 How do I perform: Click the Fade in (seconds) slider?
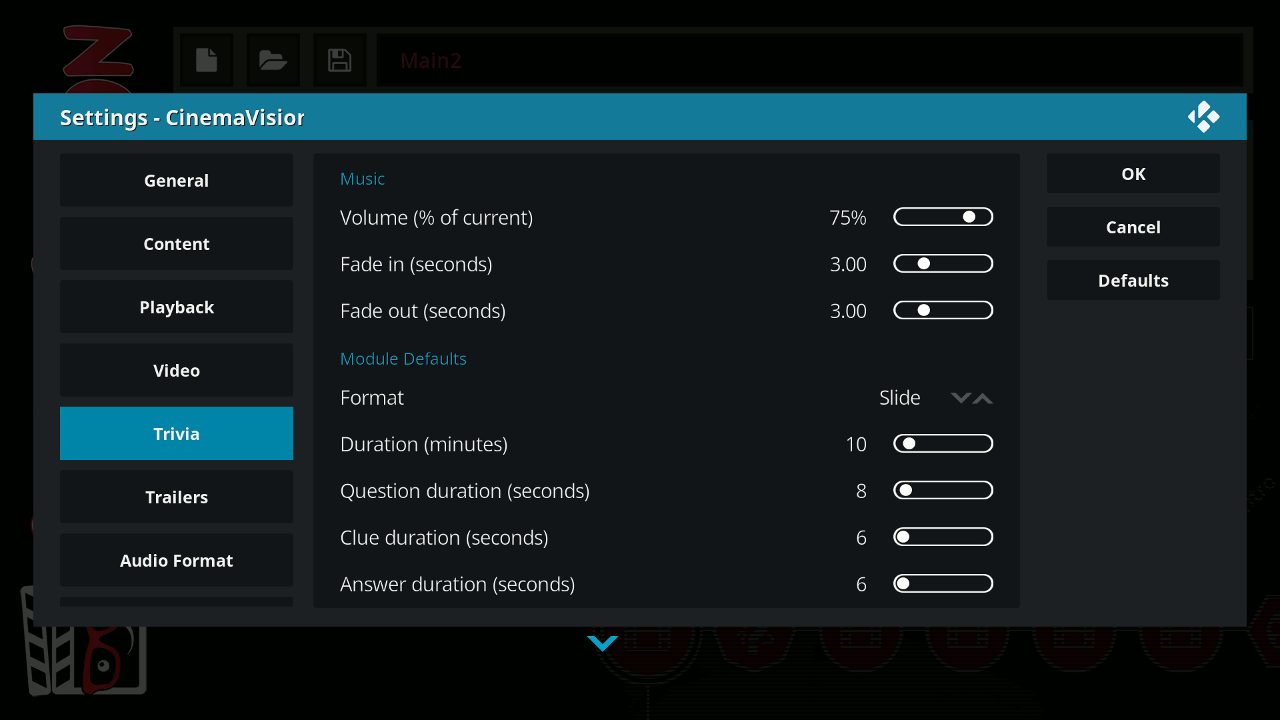click(x=943, y=264)
